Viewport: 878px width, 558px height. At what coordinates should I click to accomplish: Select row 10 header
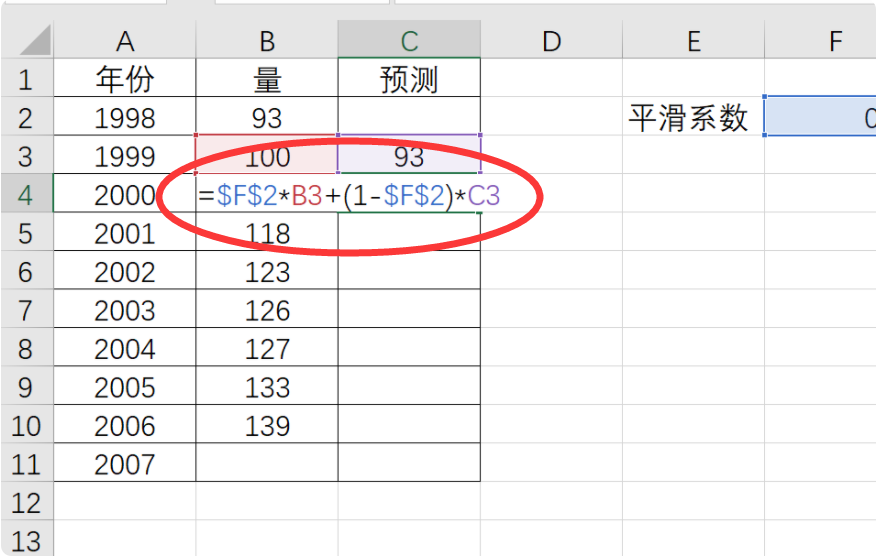pyautogui.click(x=27, y=424)
